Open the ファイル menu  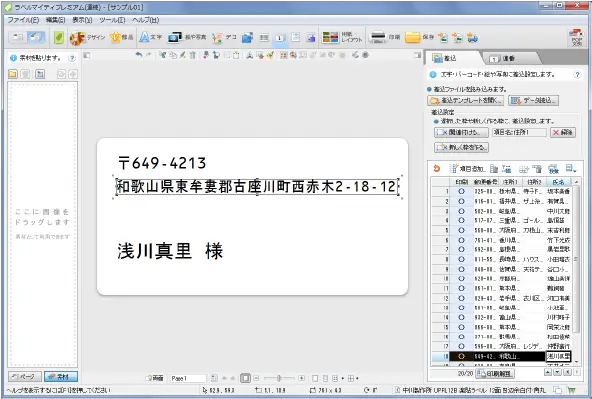(x=23, y=20)
